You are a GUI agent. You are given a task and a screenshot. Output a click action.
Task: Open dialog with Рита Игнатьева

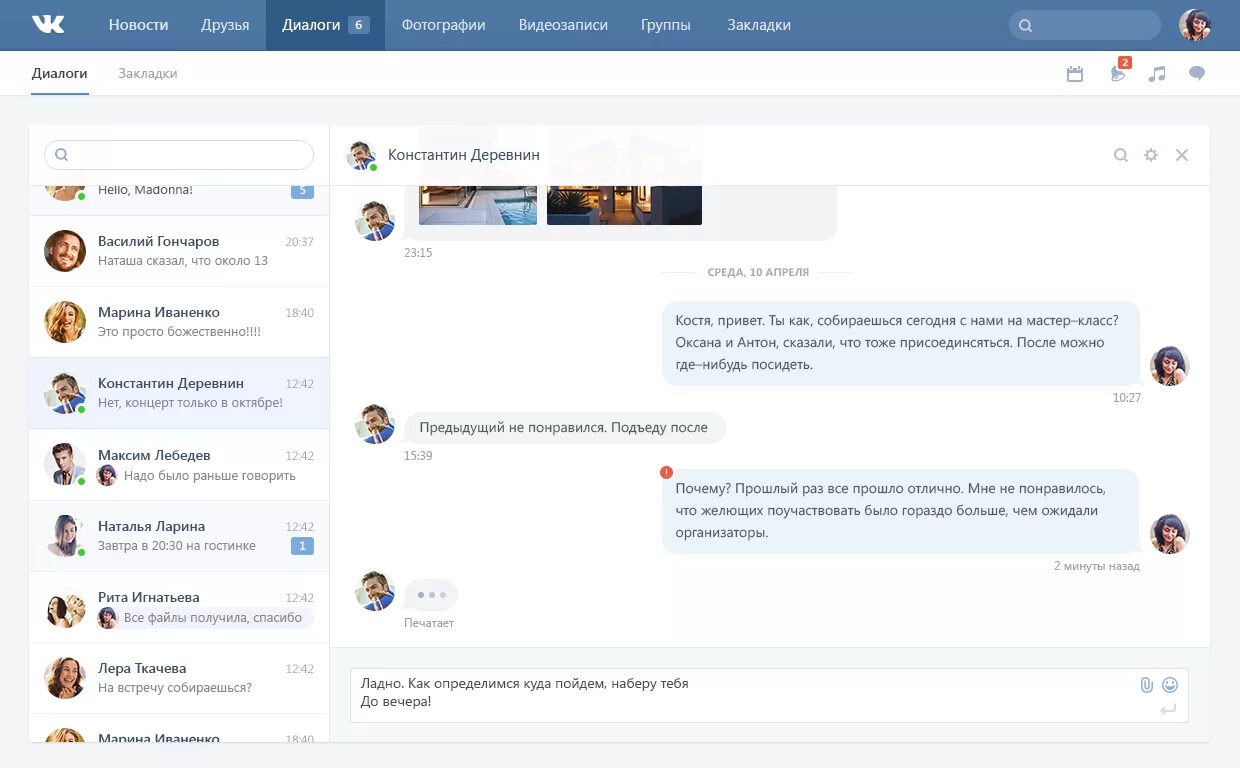[179, 607]
